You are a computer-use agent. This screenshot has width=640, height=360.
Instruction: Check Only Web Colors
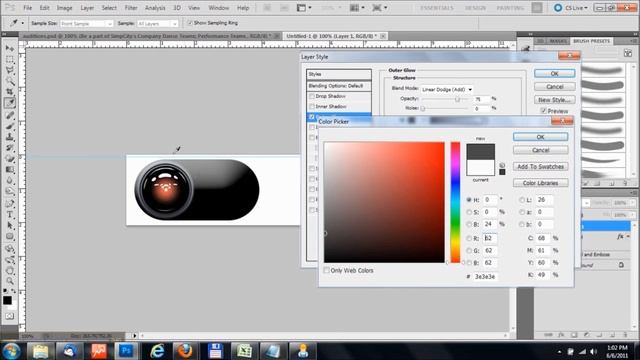[x=327, y=270]
